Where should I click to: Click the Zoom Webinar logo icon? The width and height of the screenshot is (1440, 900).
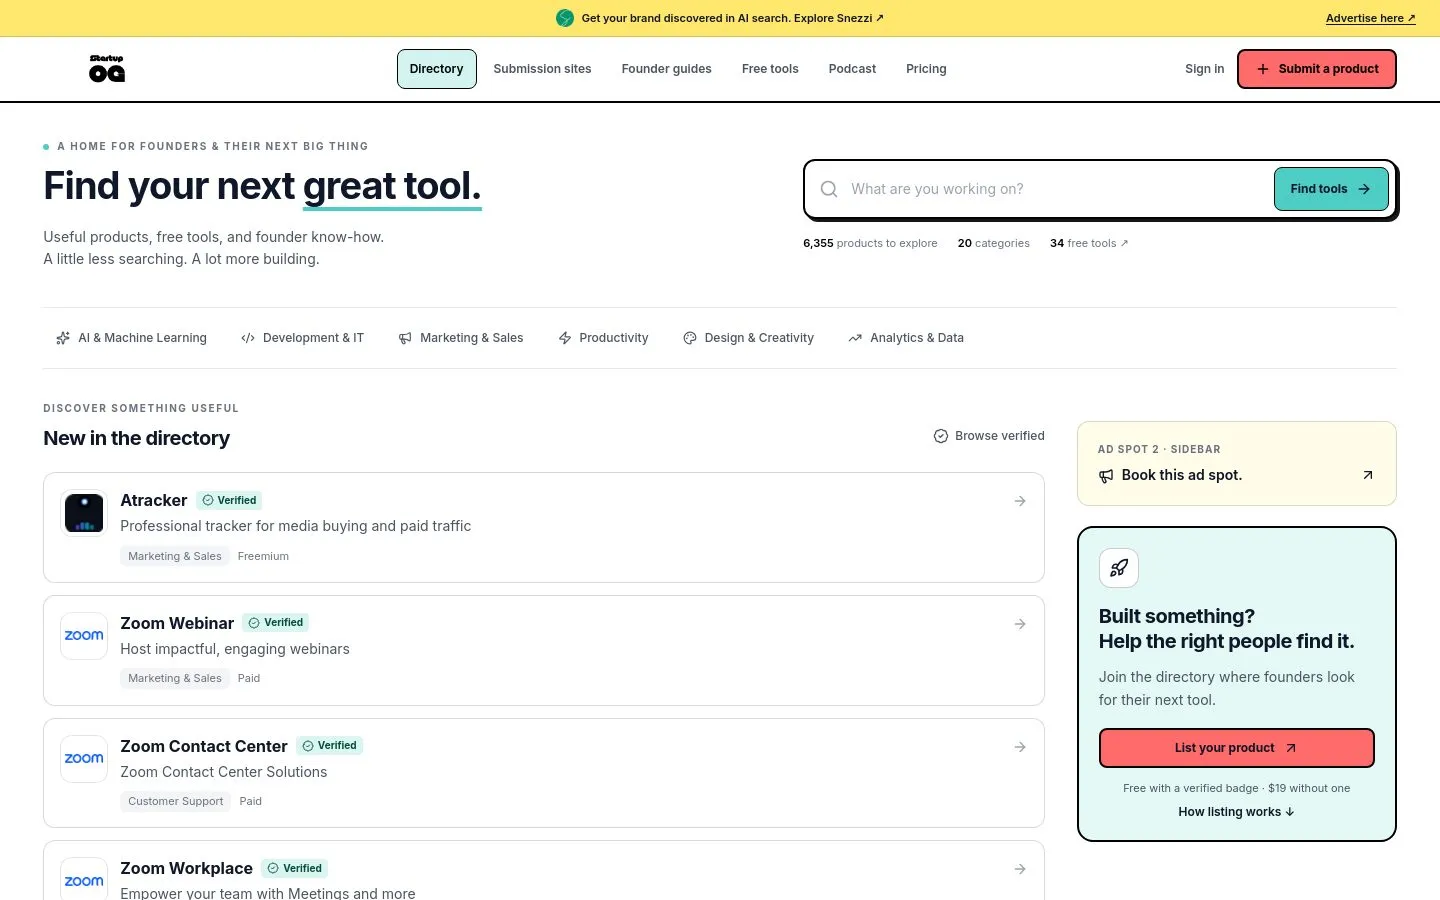pyautogui.click(x=84, y=636)
